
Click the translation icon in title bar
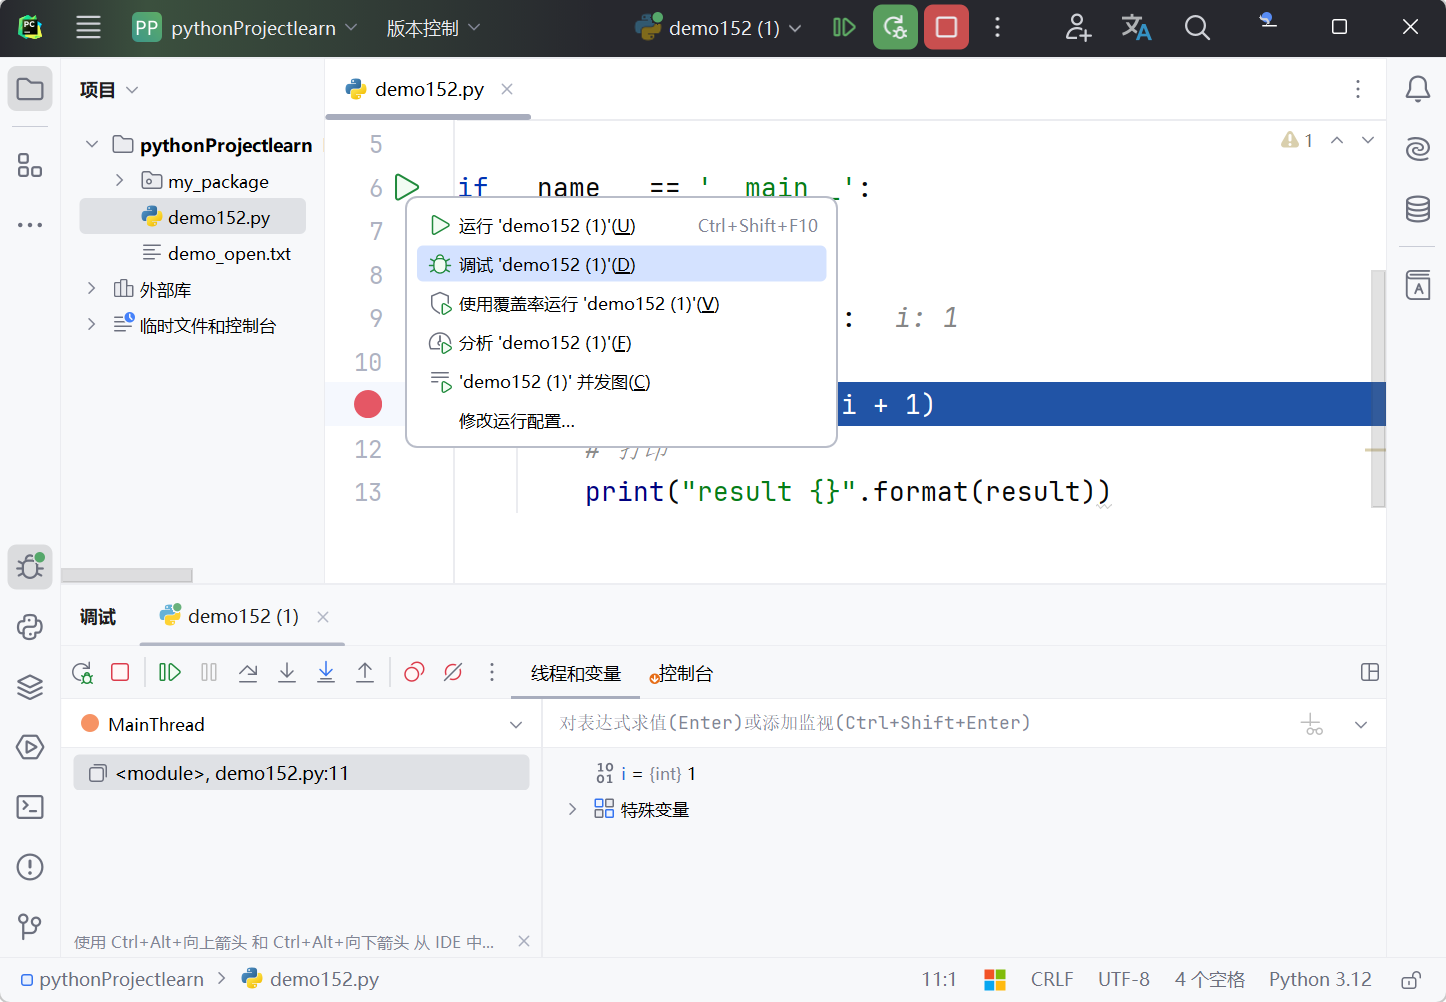(x=1136, y=28)
